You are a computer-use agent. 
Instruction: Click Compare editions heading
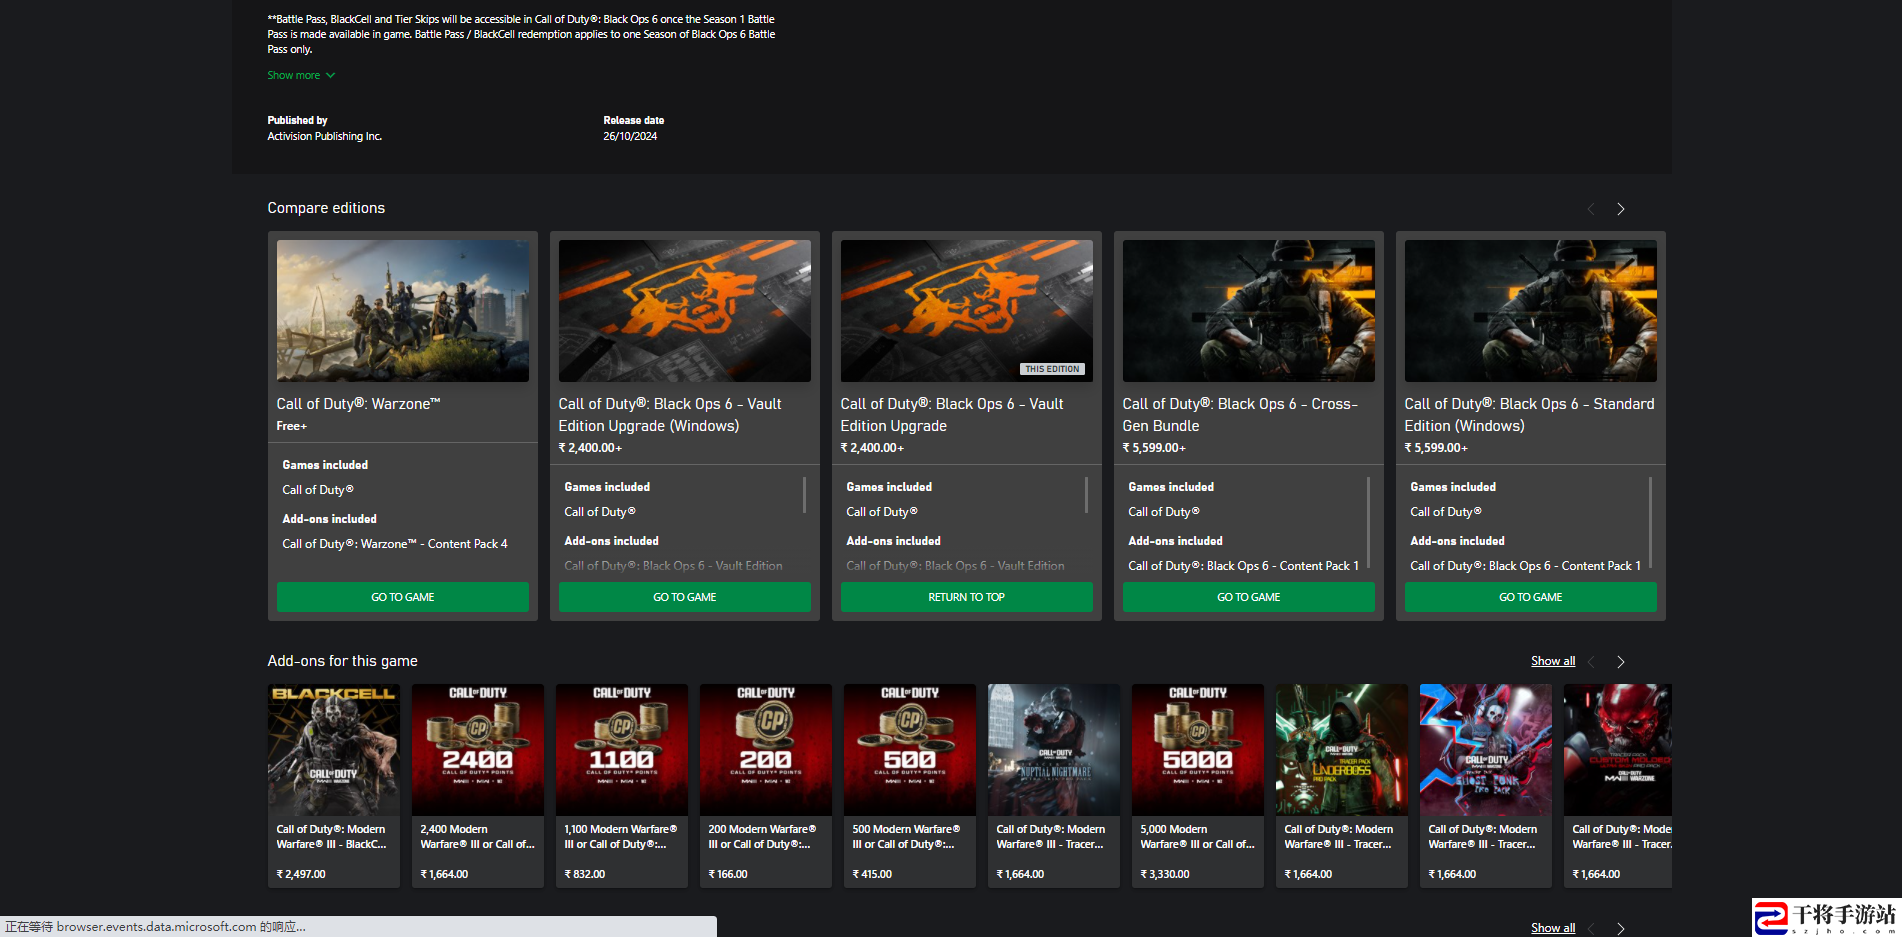pyautogui.click(x=326, y=208)
